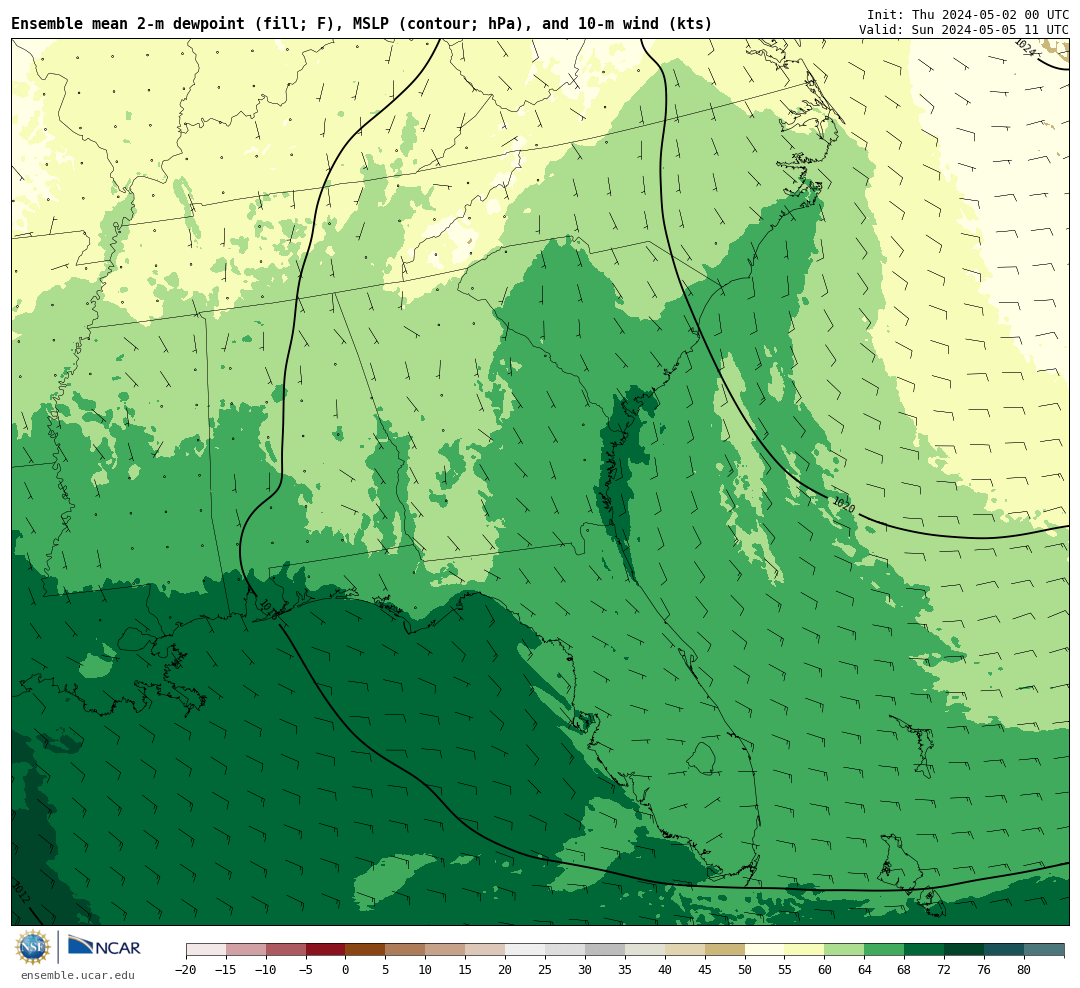Screen dimensions: 1080x988
Task: Click the NCAR logo
Action: [104, 947]
